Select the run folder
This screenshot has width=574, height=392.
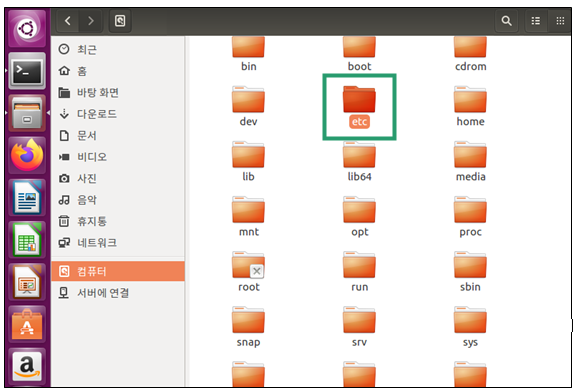click(x=359, y=272)
